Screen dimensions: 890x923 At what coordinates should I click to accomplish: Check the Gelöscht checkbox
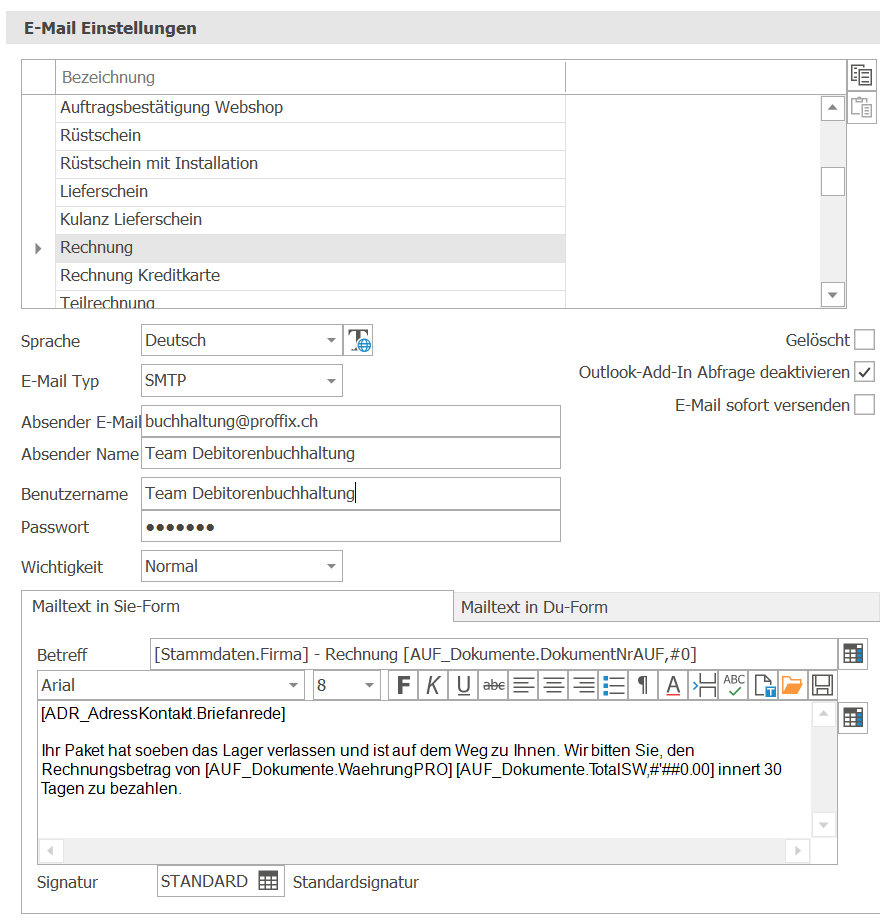(864, 340)
